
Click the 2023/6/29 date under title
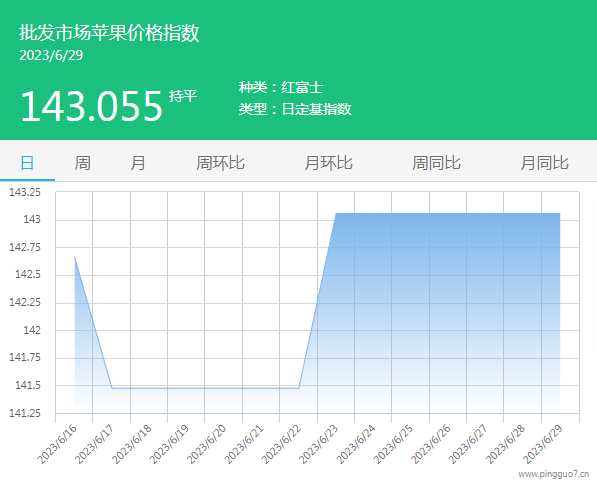coord(51,56)
